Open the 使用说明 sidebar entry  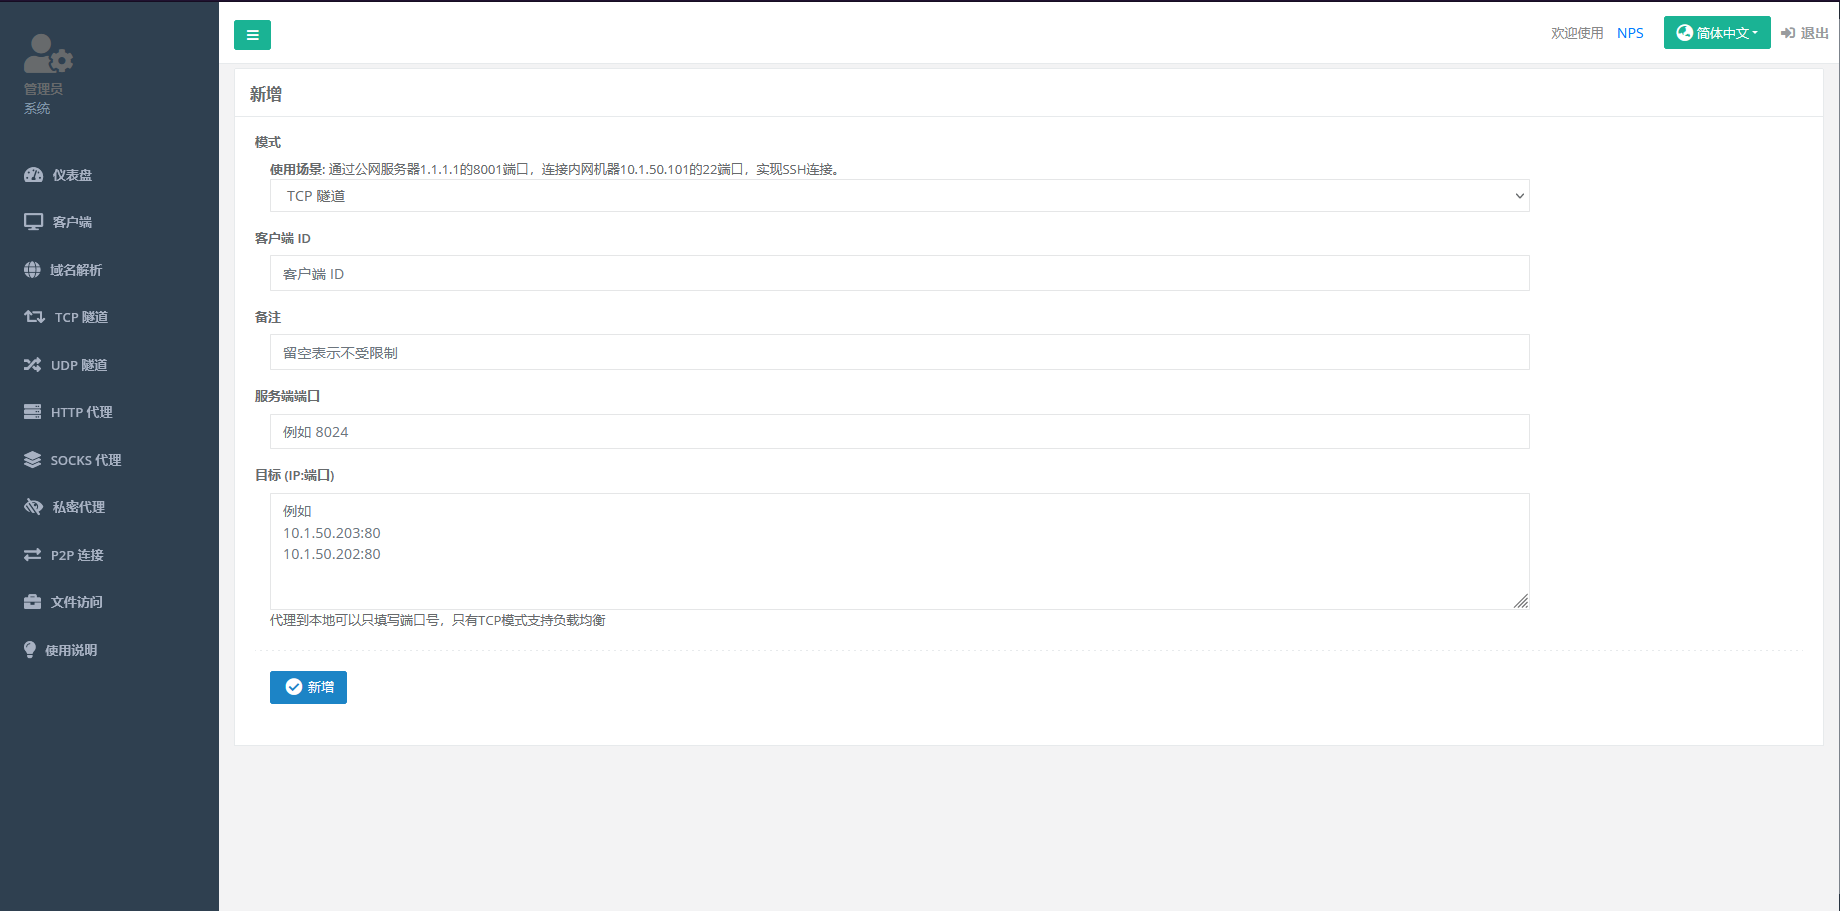pyautogui.click(x=109, y=650)
